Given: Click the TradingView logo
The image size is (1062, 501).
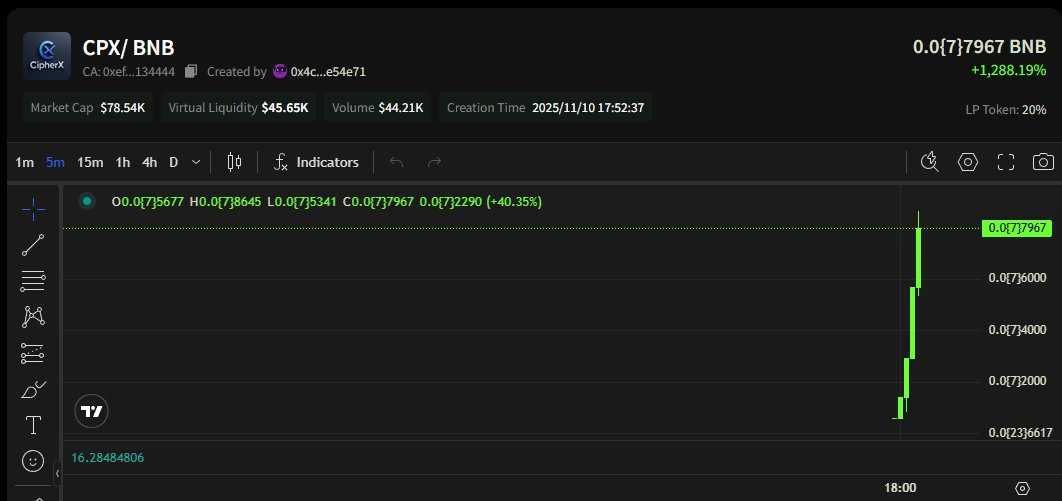Looking at the screenshot, I should (x=91, y=411).
